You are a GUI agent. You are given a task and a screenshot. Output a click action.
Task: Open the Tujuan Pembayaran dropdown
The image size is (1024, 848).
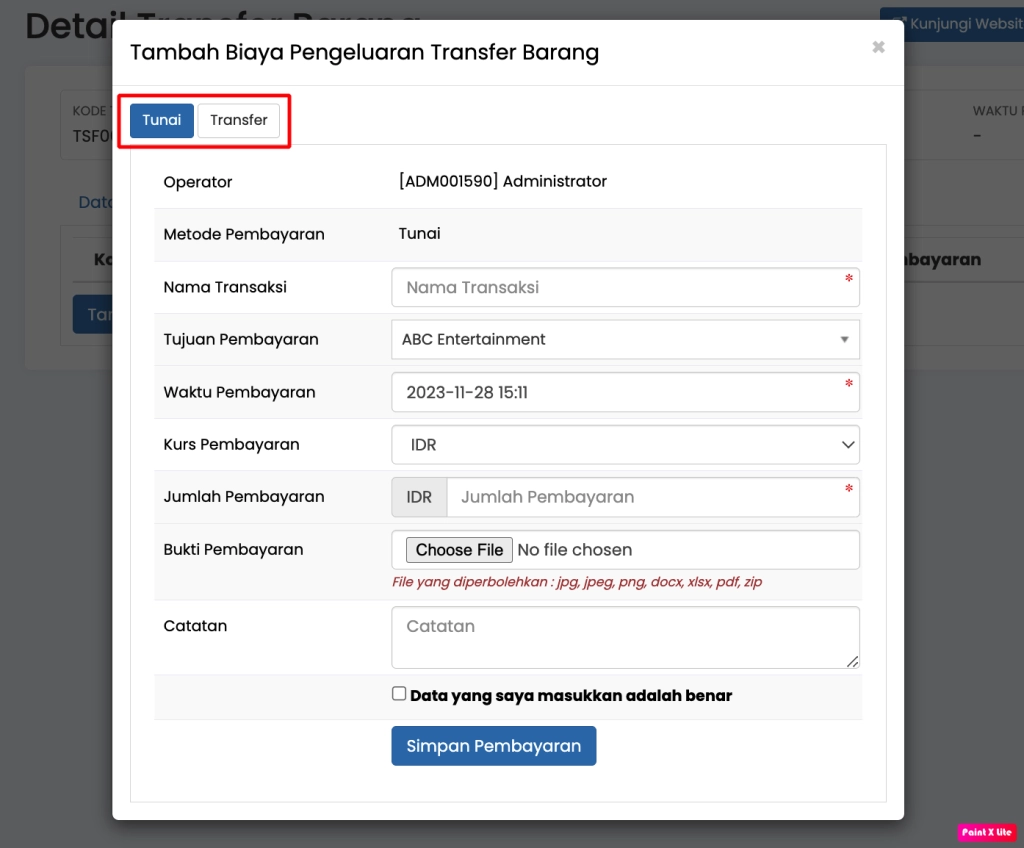[625, 339]
